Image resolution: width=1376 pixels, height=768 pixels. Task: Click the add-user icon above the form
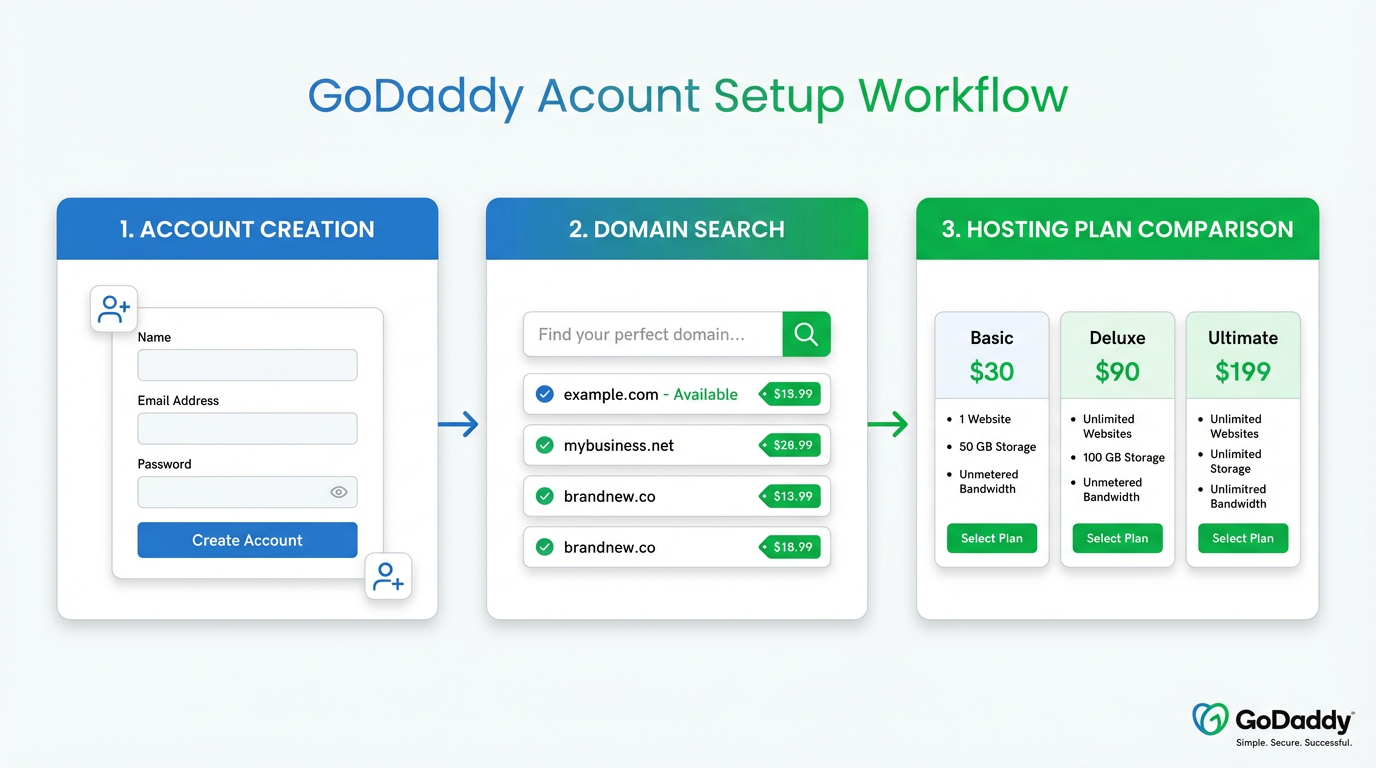[x=113, y=309]
